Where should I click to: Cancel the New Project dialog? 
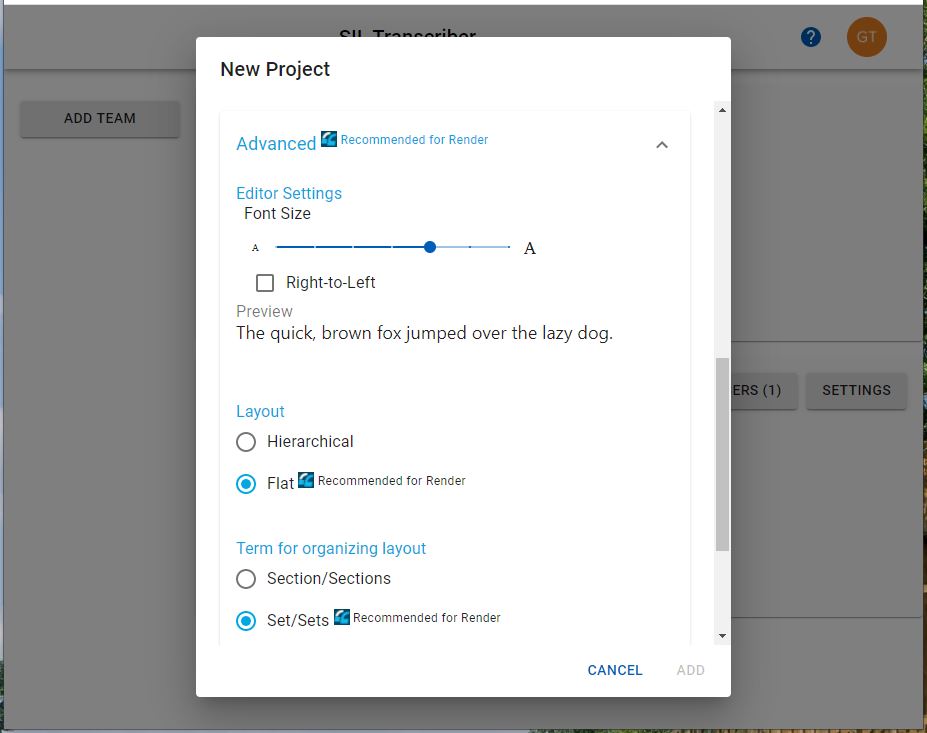615,670
